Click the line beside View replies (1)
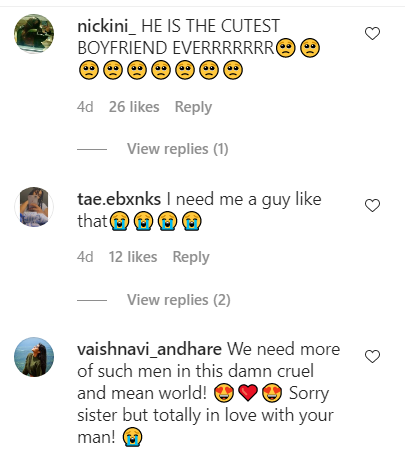The image size is (405, 465). click(92, 149)
